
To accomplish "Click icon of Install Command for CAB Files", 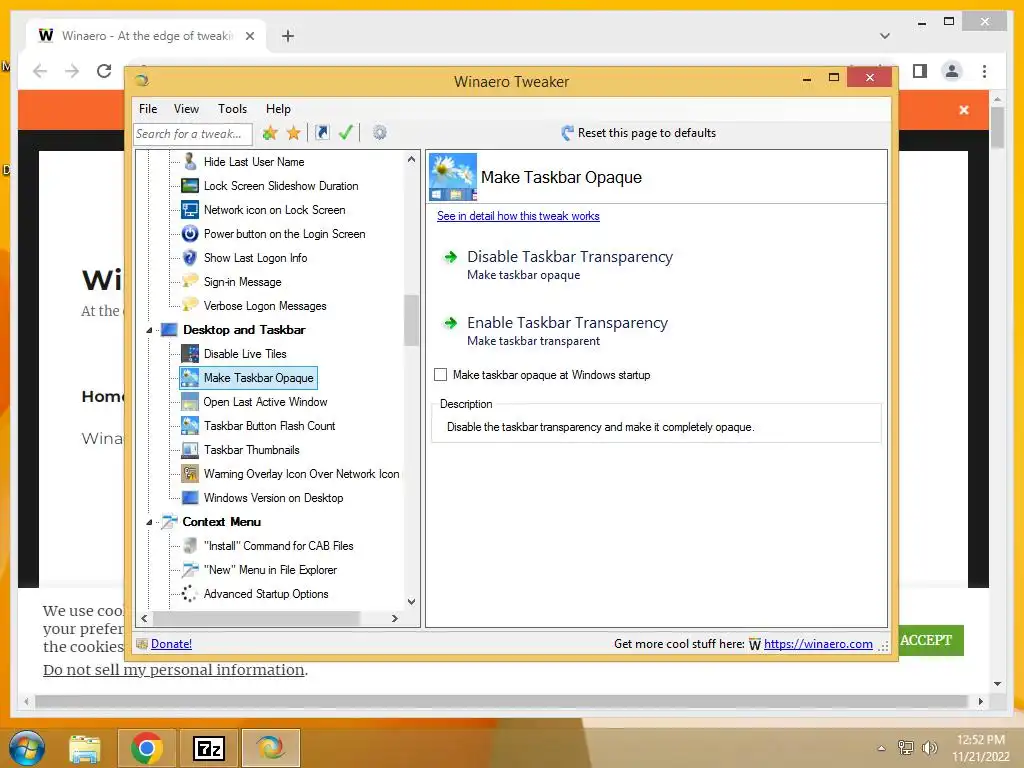I will [x=190, y=545].
